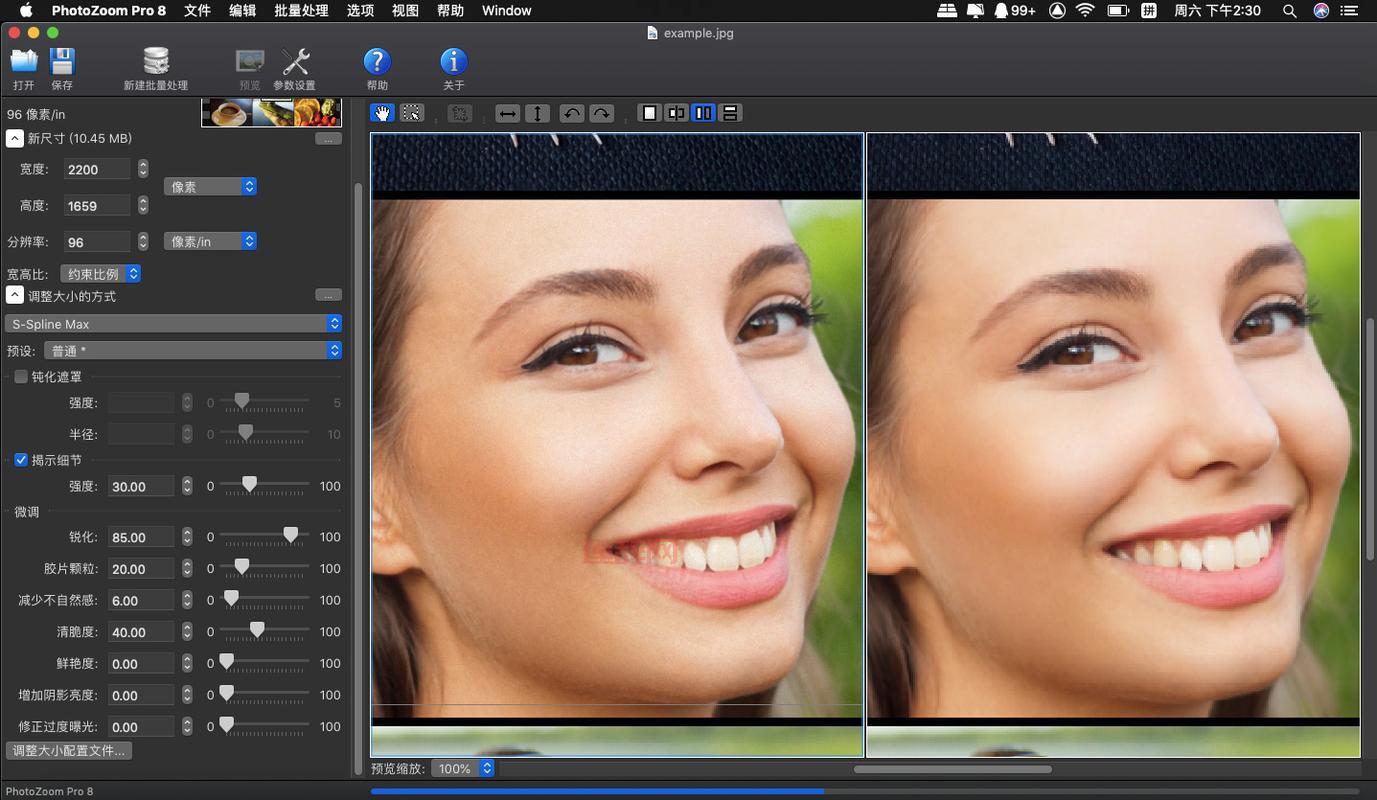This screenshot has height=800, width=1377.
Task: Flip the image vertically
Action: [x=537, y=113]
